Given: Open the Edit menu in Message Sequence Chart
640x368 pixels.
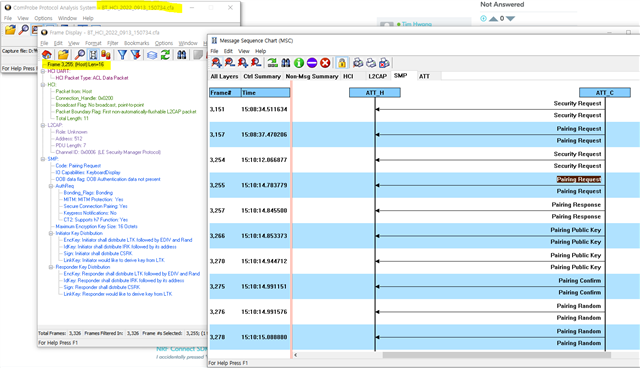Looking at the screenshot, I should [228, 51].
